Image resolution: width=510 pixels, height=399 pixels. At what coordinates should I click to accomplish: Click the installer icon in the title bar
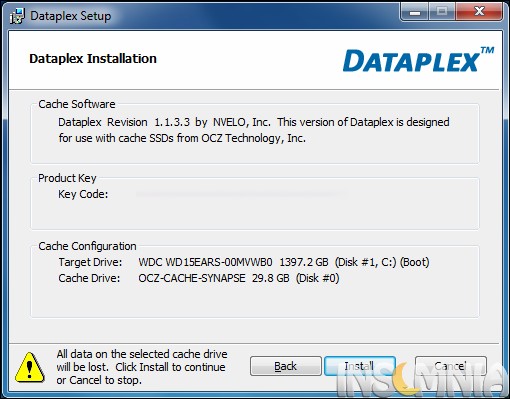(17, 16)
